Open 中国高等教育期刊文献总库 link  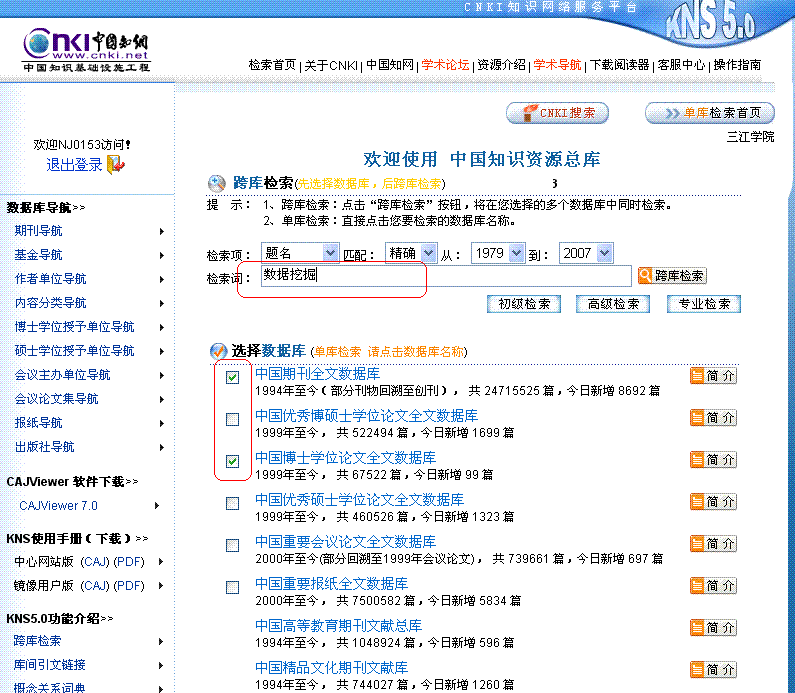[338, 626]
